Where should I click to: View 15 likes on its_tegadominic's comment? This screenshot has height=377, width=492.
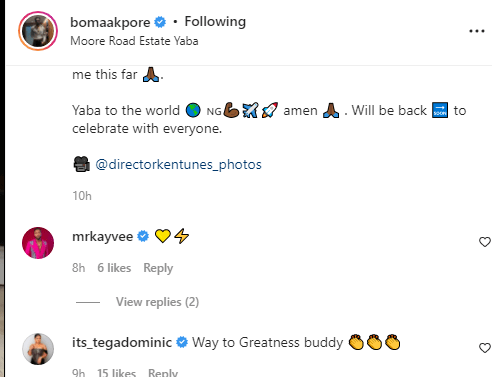click(116, 372)
